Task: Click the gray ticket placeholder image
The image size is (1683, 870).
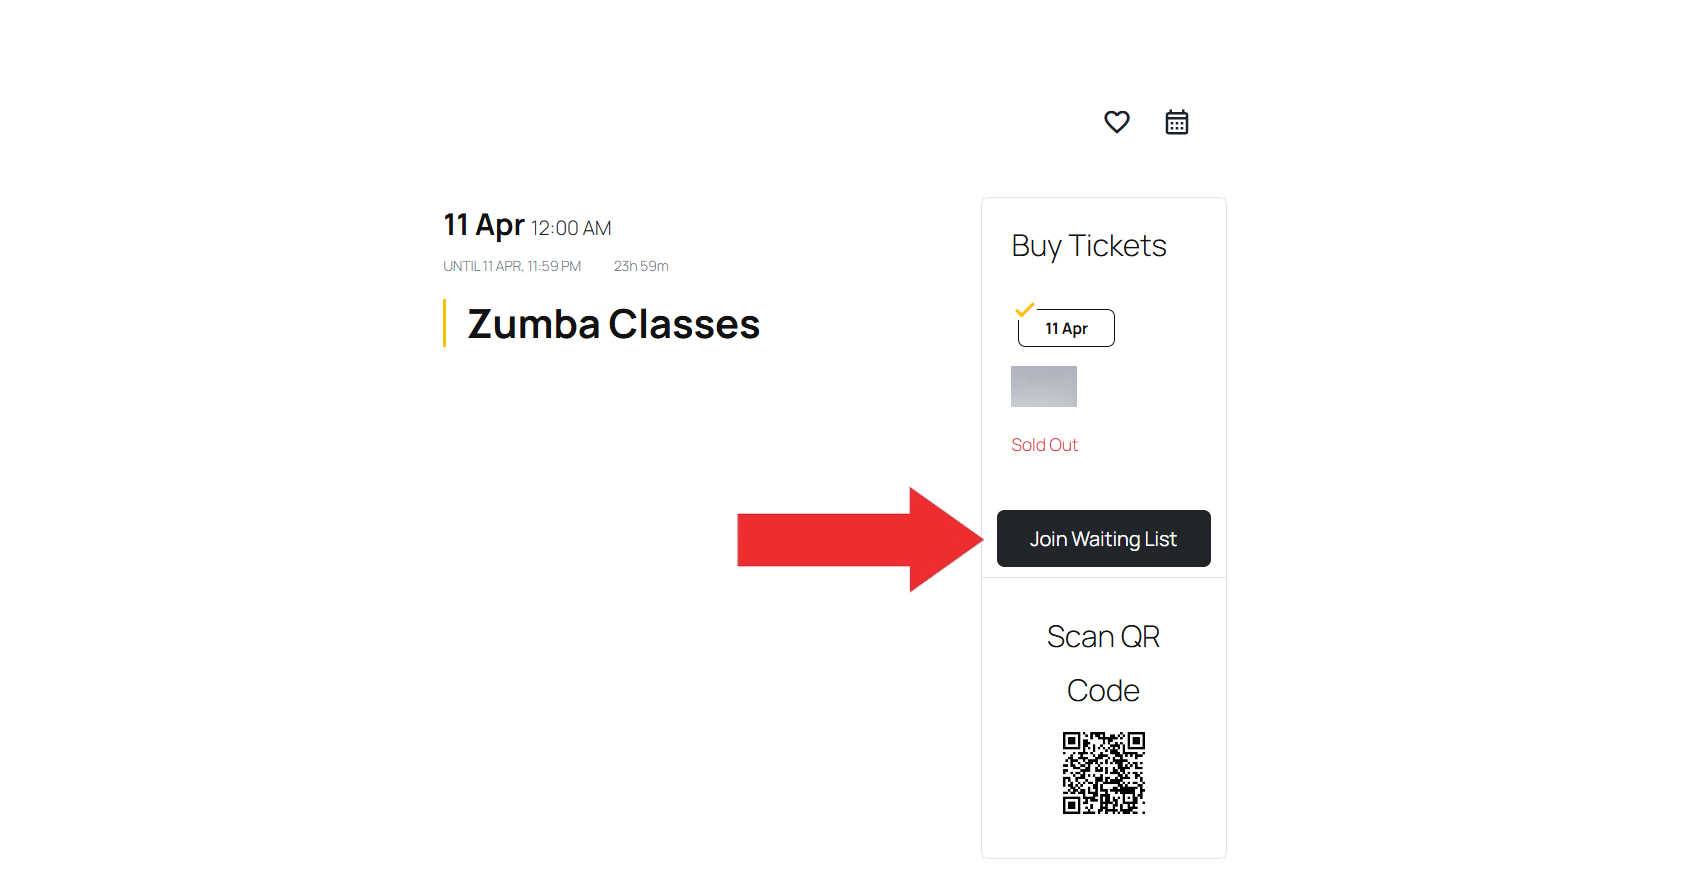Action: (1043, 386)
